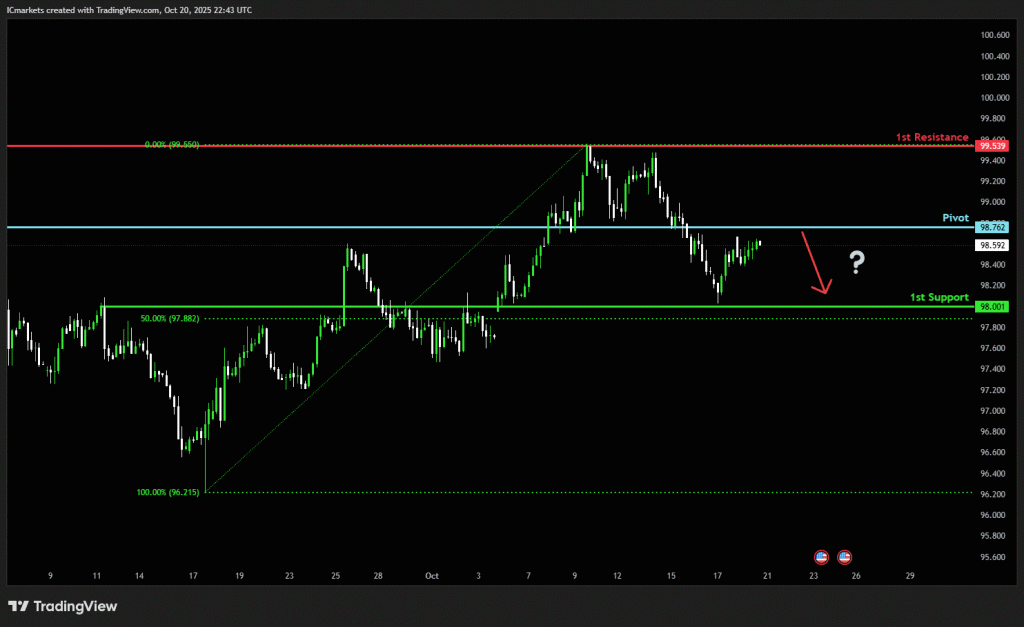Select the '1st Support' text label

click(x=938, y=297)
